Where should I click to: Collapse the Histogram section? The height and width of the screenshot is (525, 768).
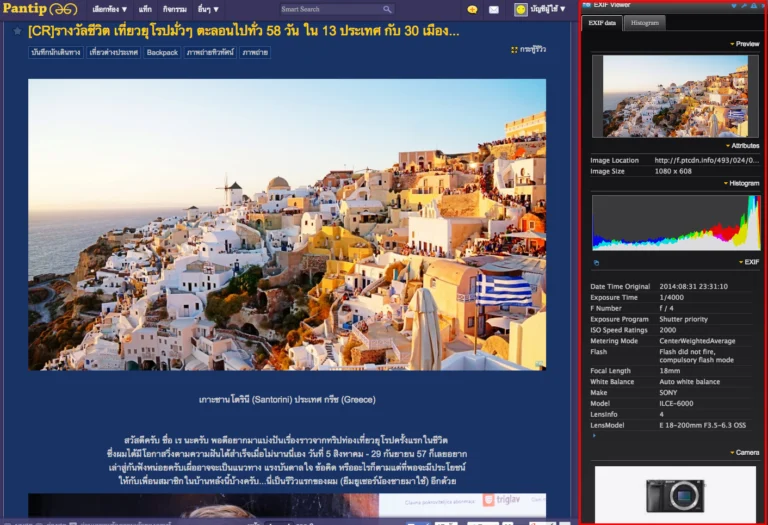742,183
